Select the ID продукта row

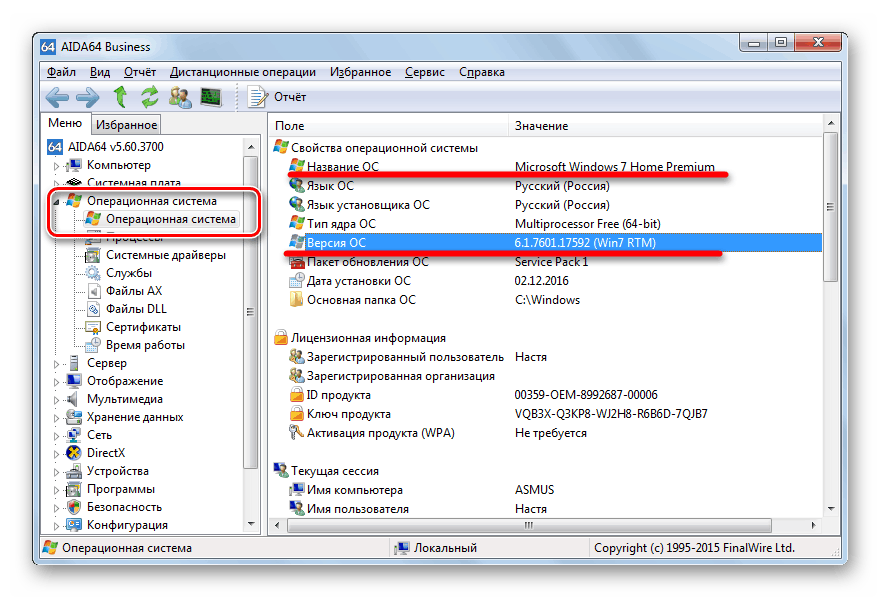click(555, 395)
